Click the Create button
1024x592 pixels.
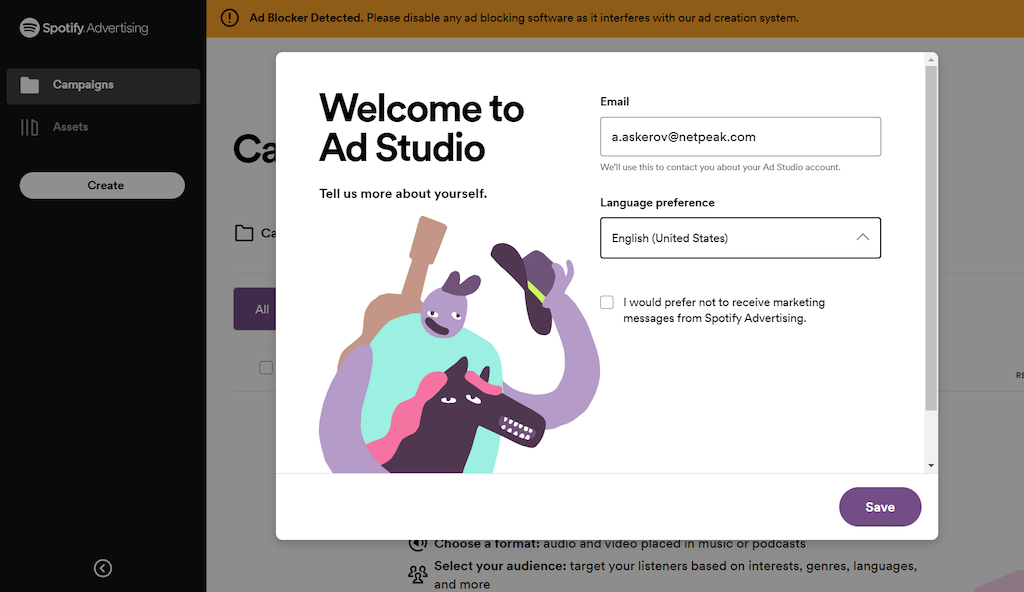(102, 186)
